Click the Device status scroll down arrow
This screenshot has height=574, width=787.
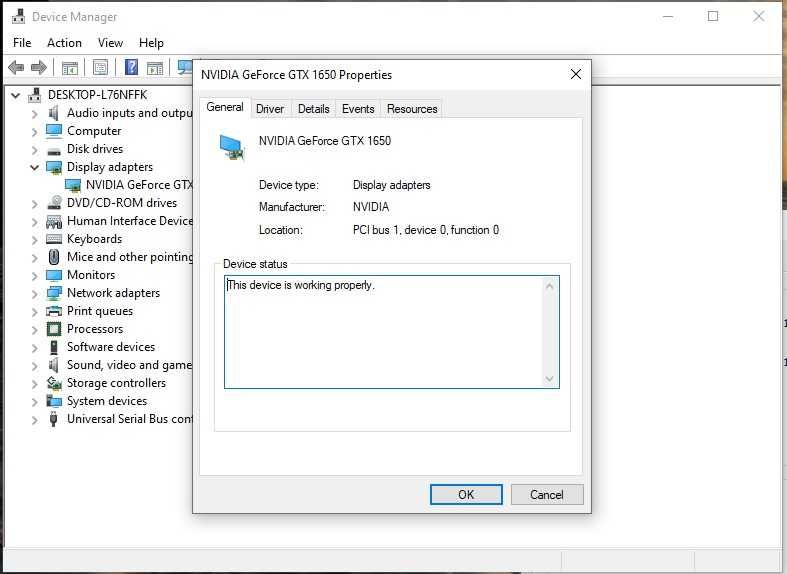[x=550, y=378]
